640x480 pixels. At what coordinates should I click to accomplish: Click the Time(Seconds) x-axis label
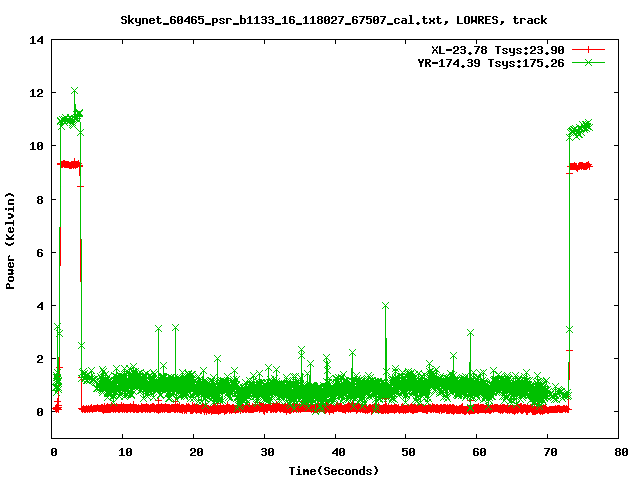tap(334, 471)
